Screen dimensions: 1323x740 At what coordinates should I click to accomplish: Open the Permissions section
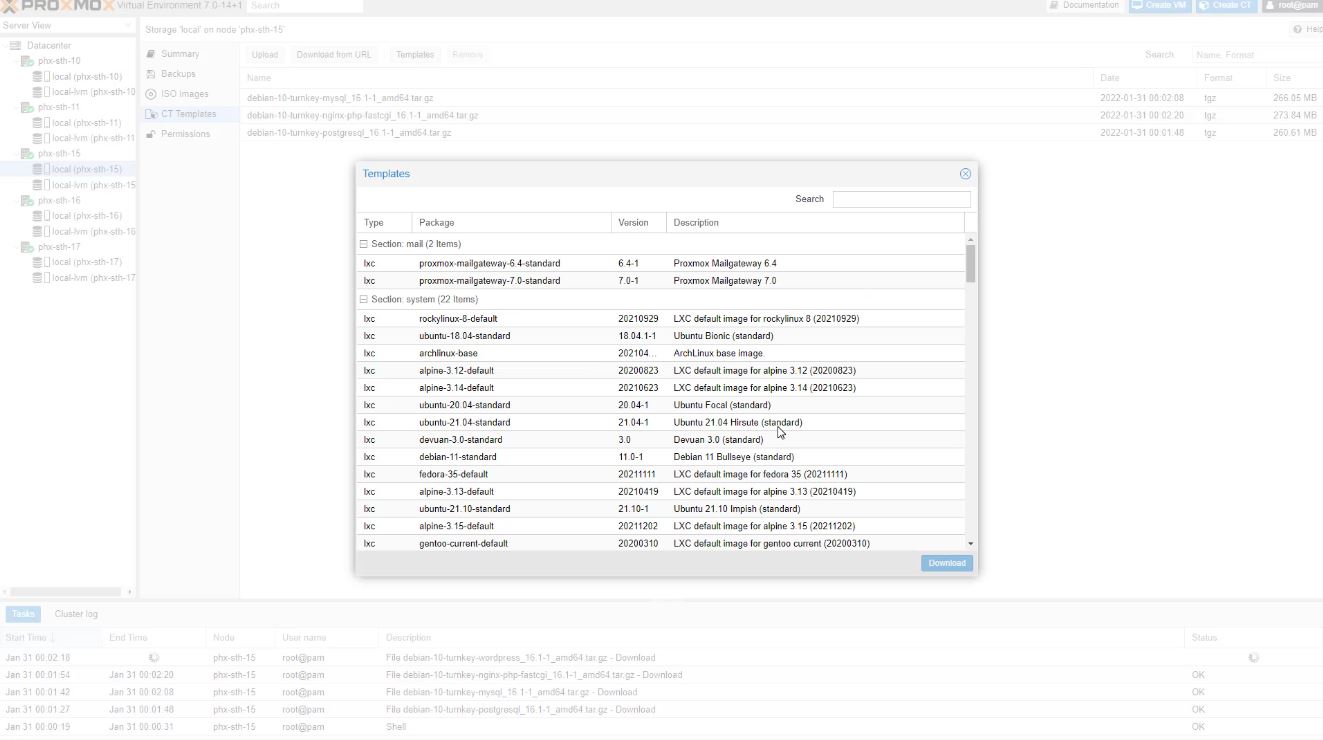coord(185,134)
